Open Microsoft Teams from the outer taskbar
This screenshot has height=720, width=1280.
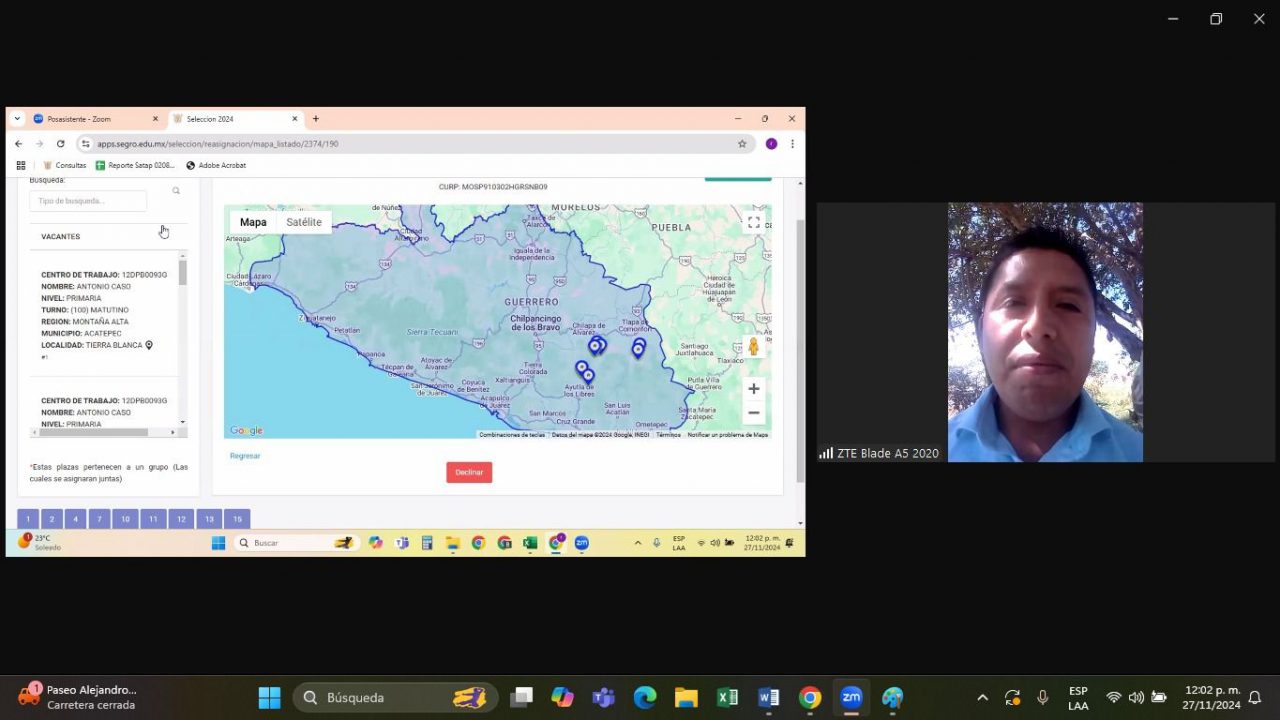[603, 697]
